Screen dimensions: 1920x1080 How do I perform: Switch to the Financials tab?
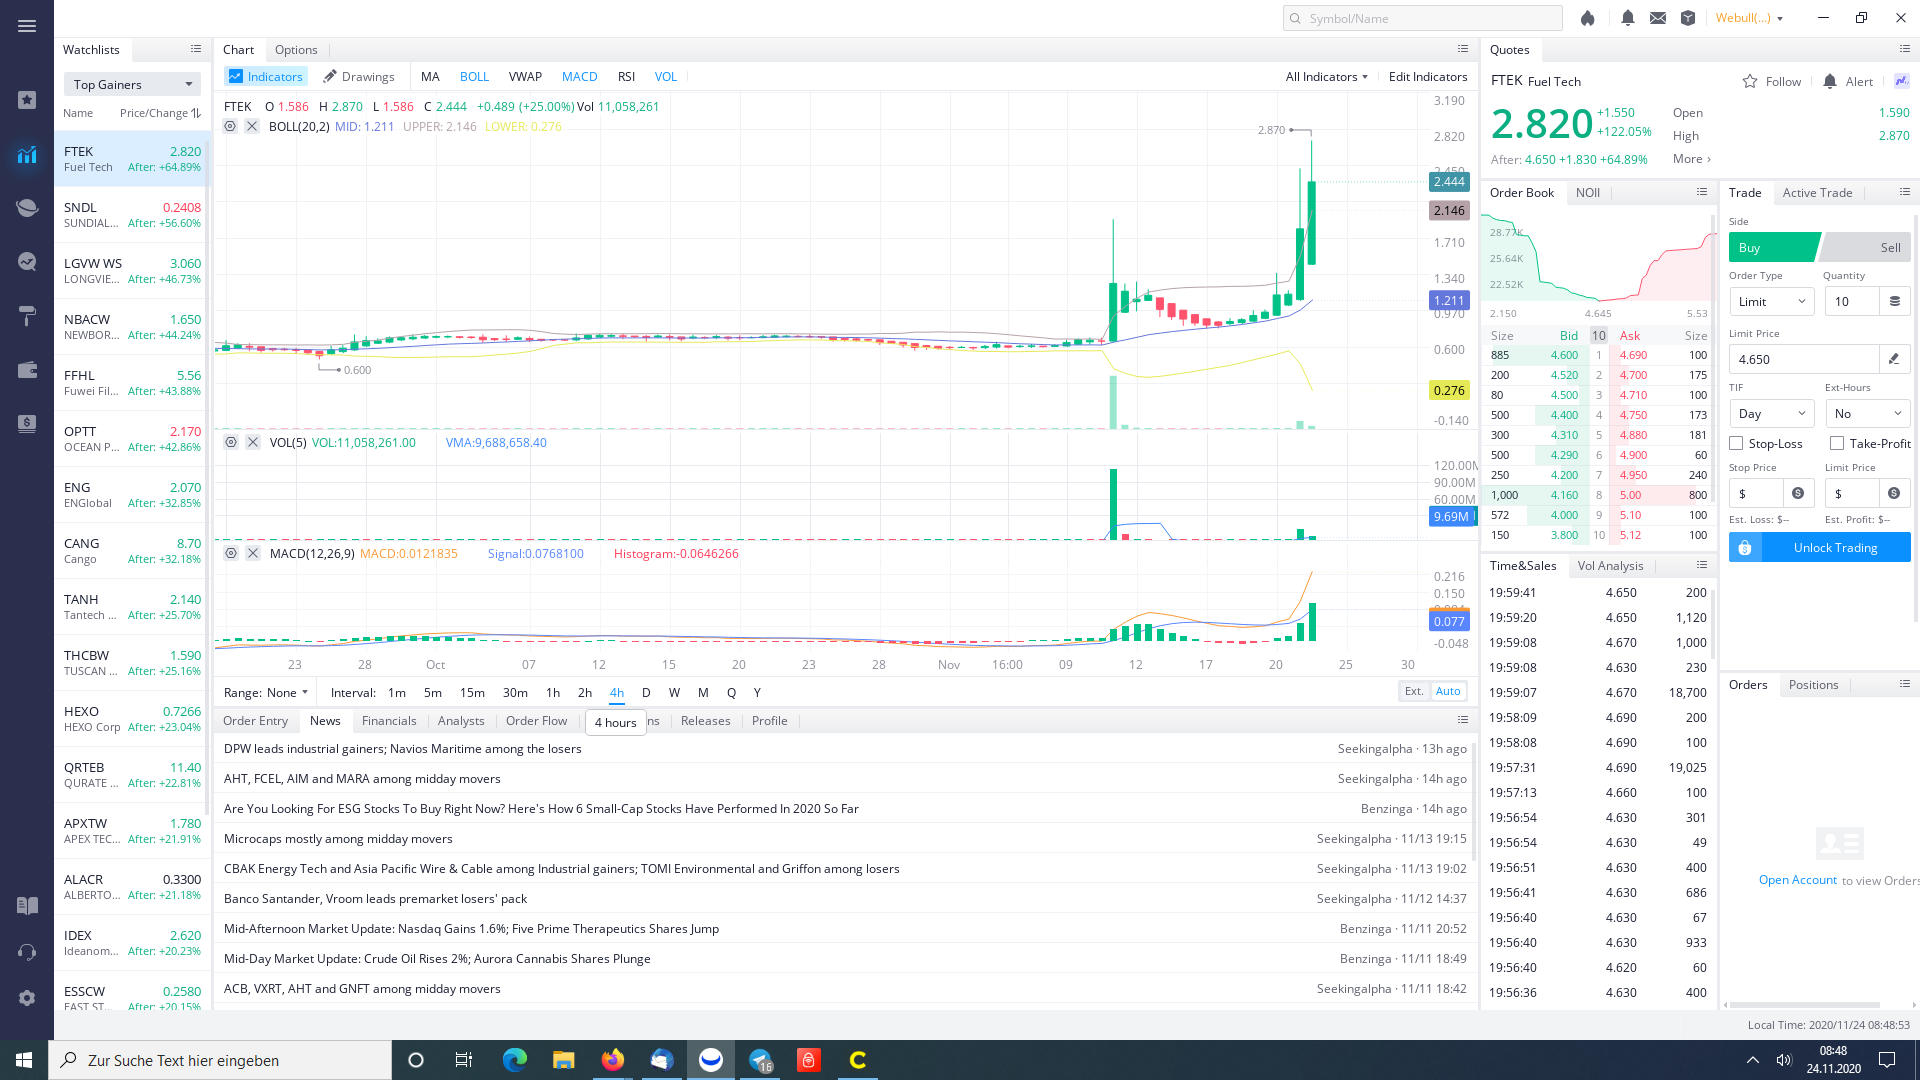[389, 720]
